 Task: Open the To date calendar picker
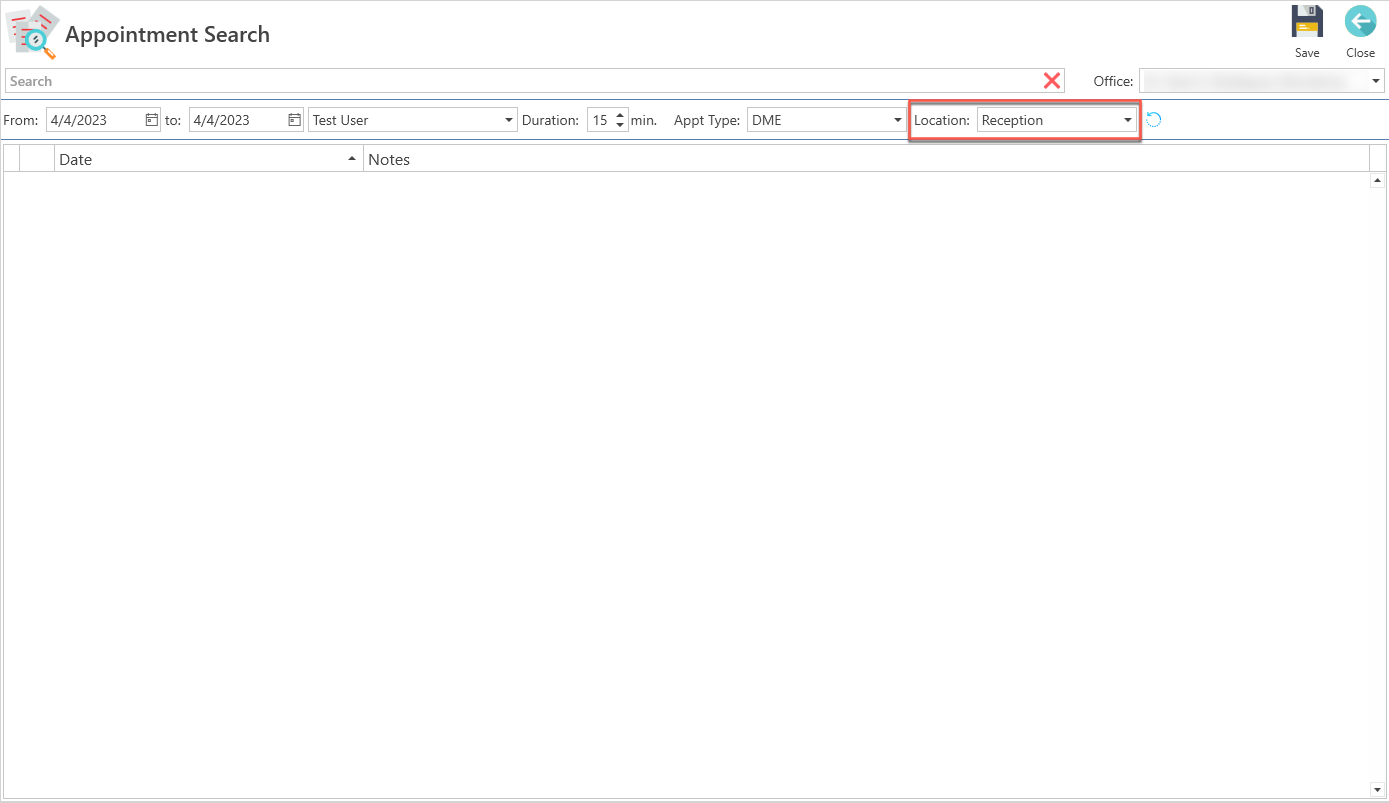[295, 120]
